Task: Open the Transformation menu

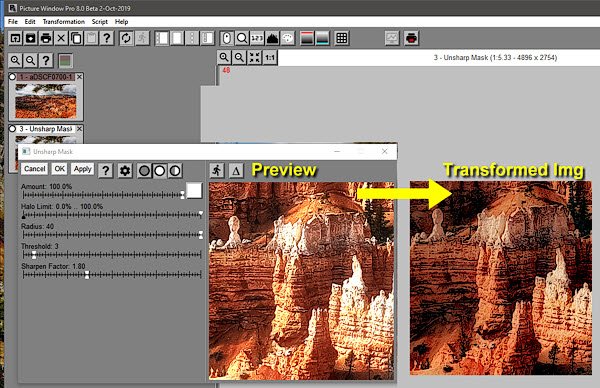Action: pos(64,22)
